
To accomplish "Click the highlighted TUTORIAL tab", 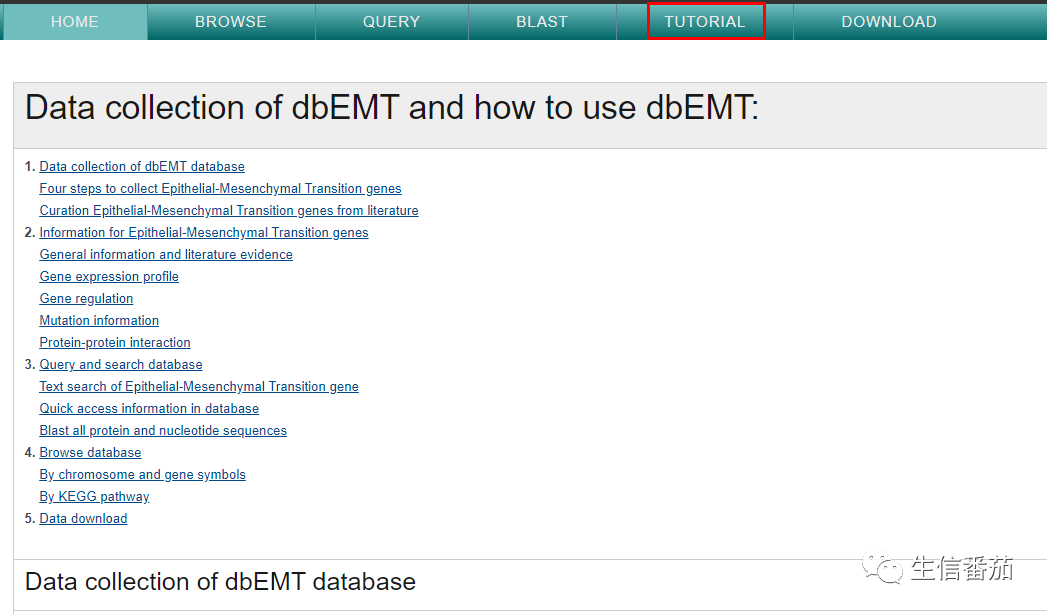I will [705, 21].
